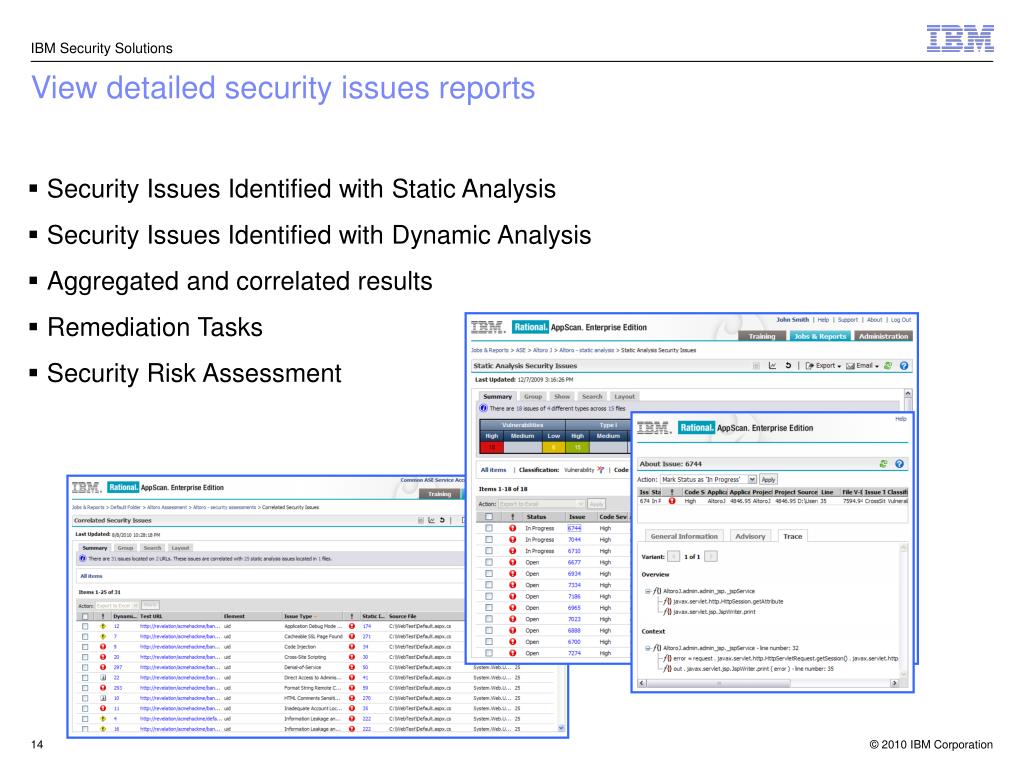Click the red High vulnerabilities count cell
1024x768 pixels.
coord(492,447)
